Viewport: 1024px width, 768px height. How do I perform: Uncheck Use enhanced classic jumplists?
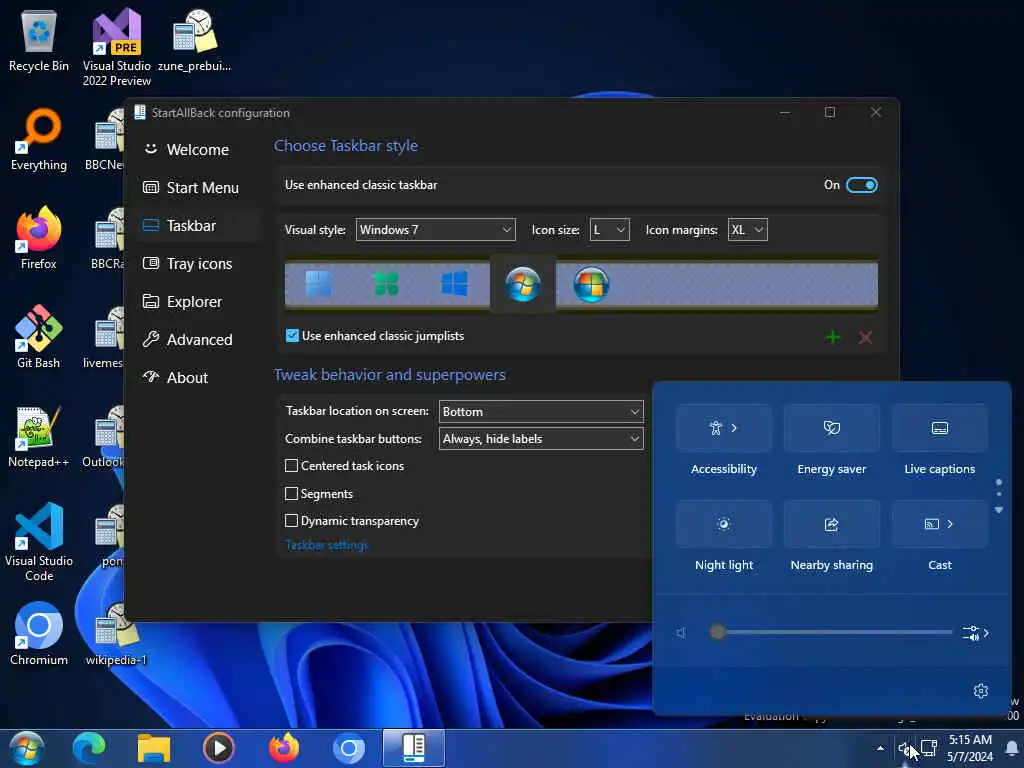pos(292,336)
